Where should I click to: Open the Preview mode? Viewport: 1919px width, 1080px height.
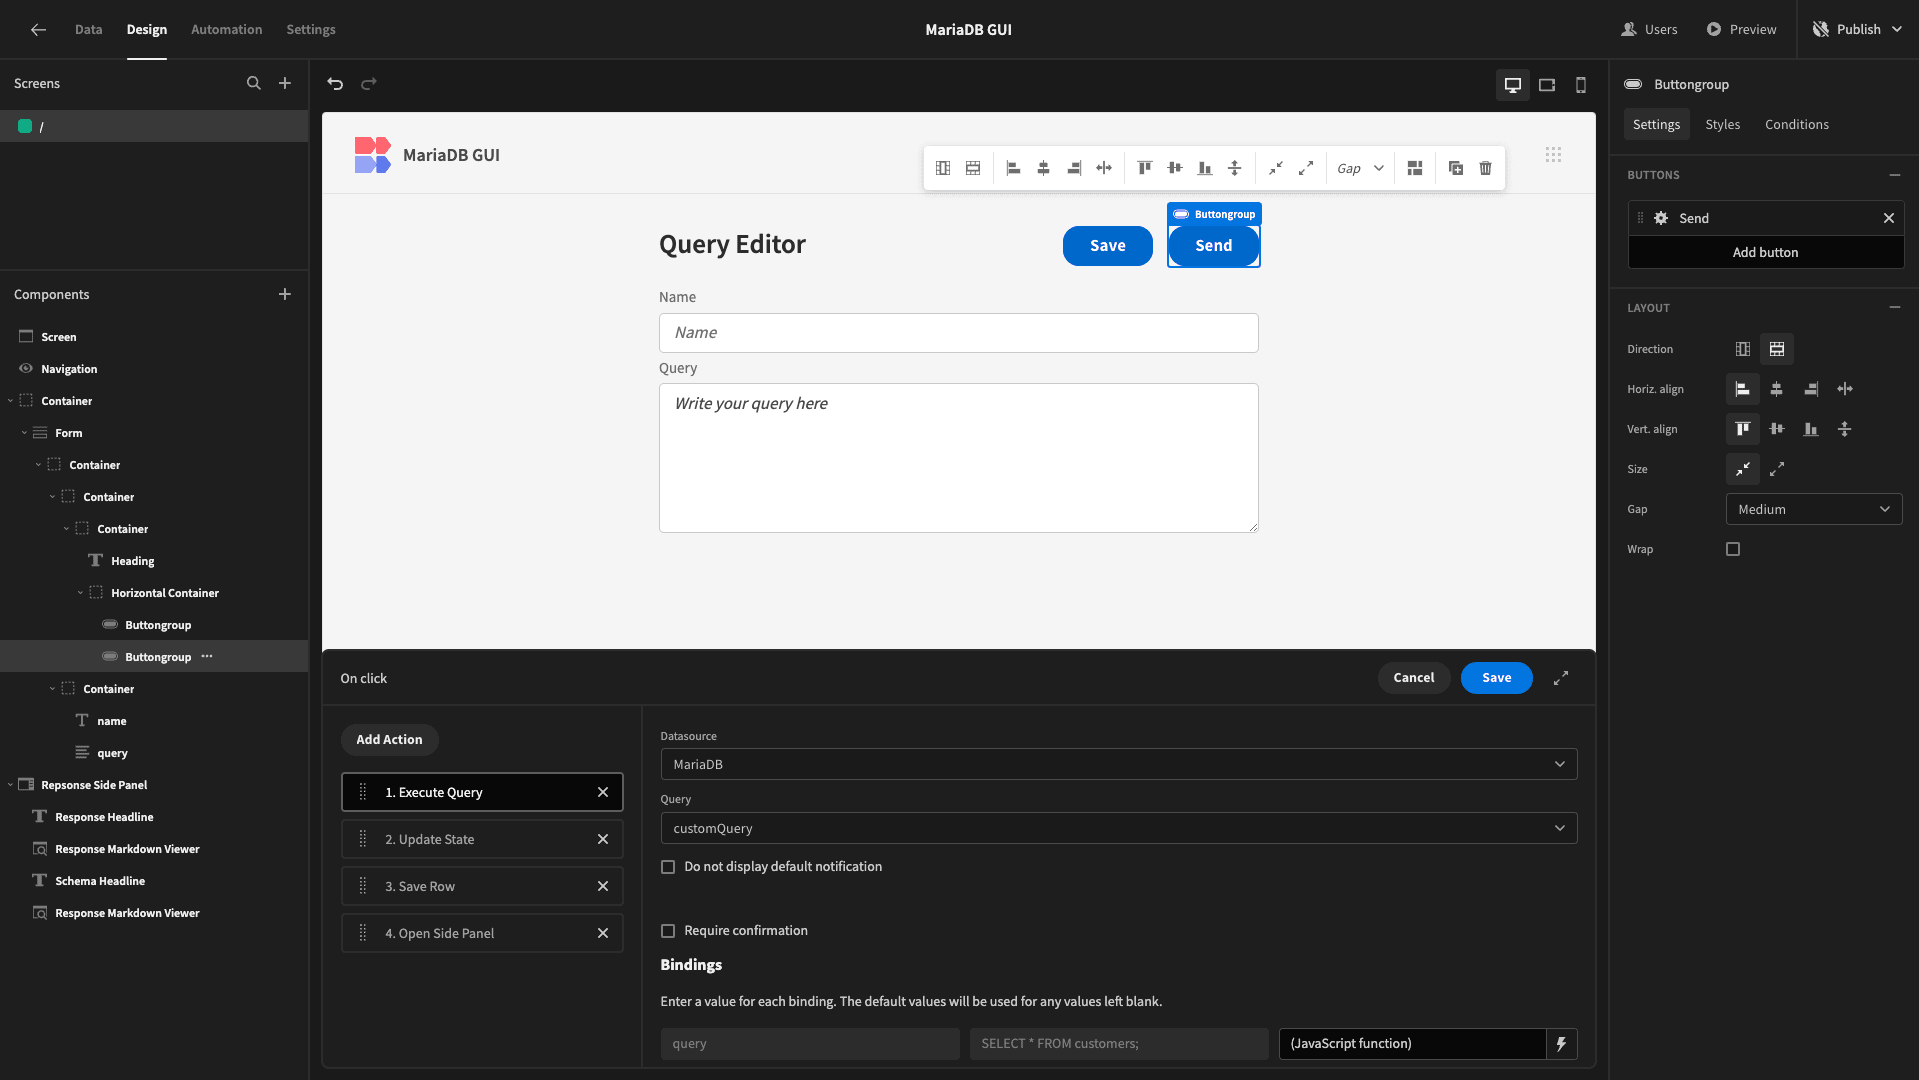pos(1741,29)
